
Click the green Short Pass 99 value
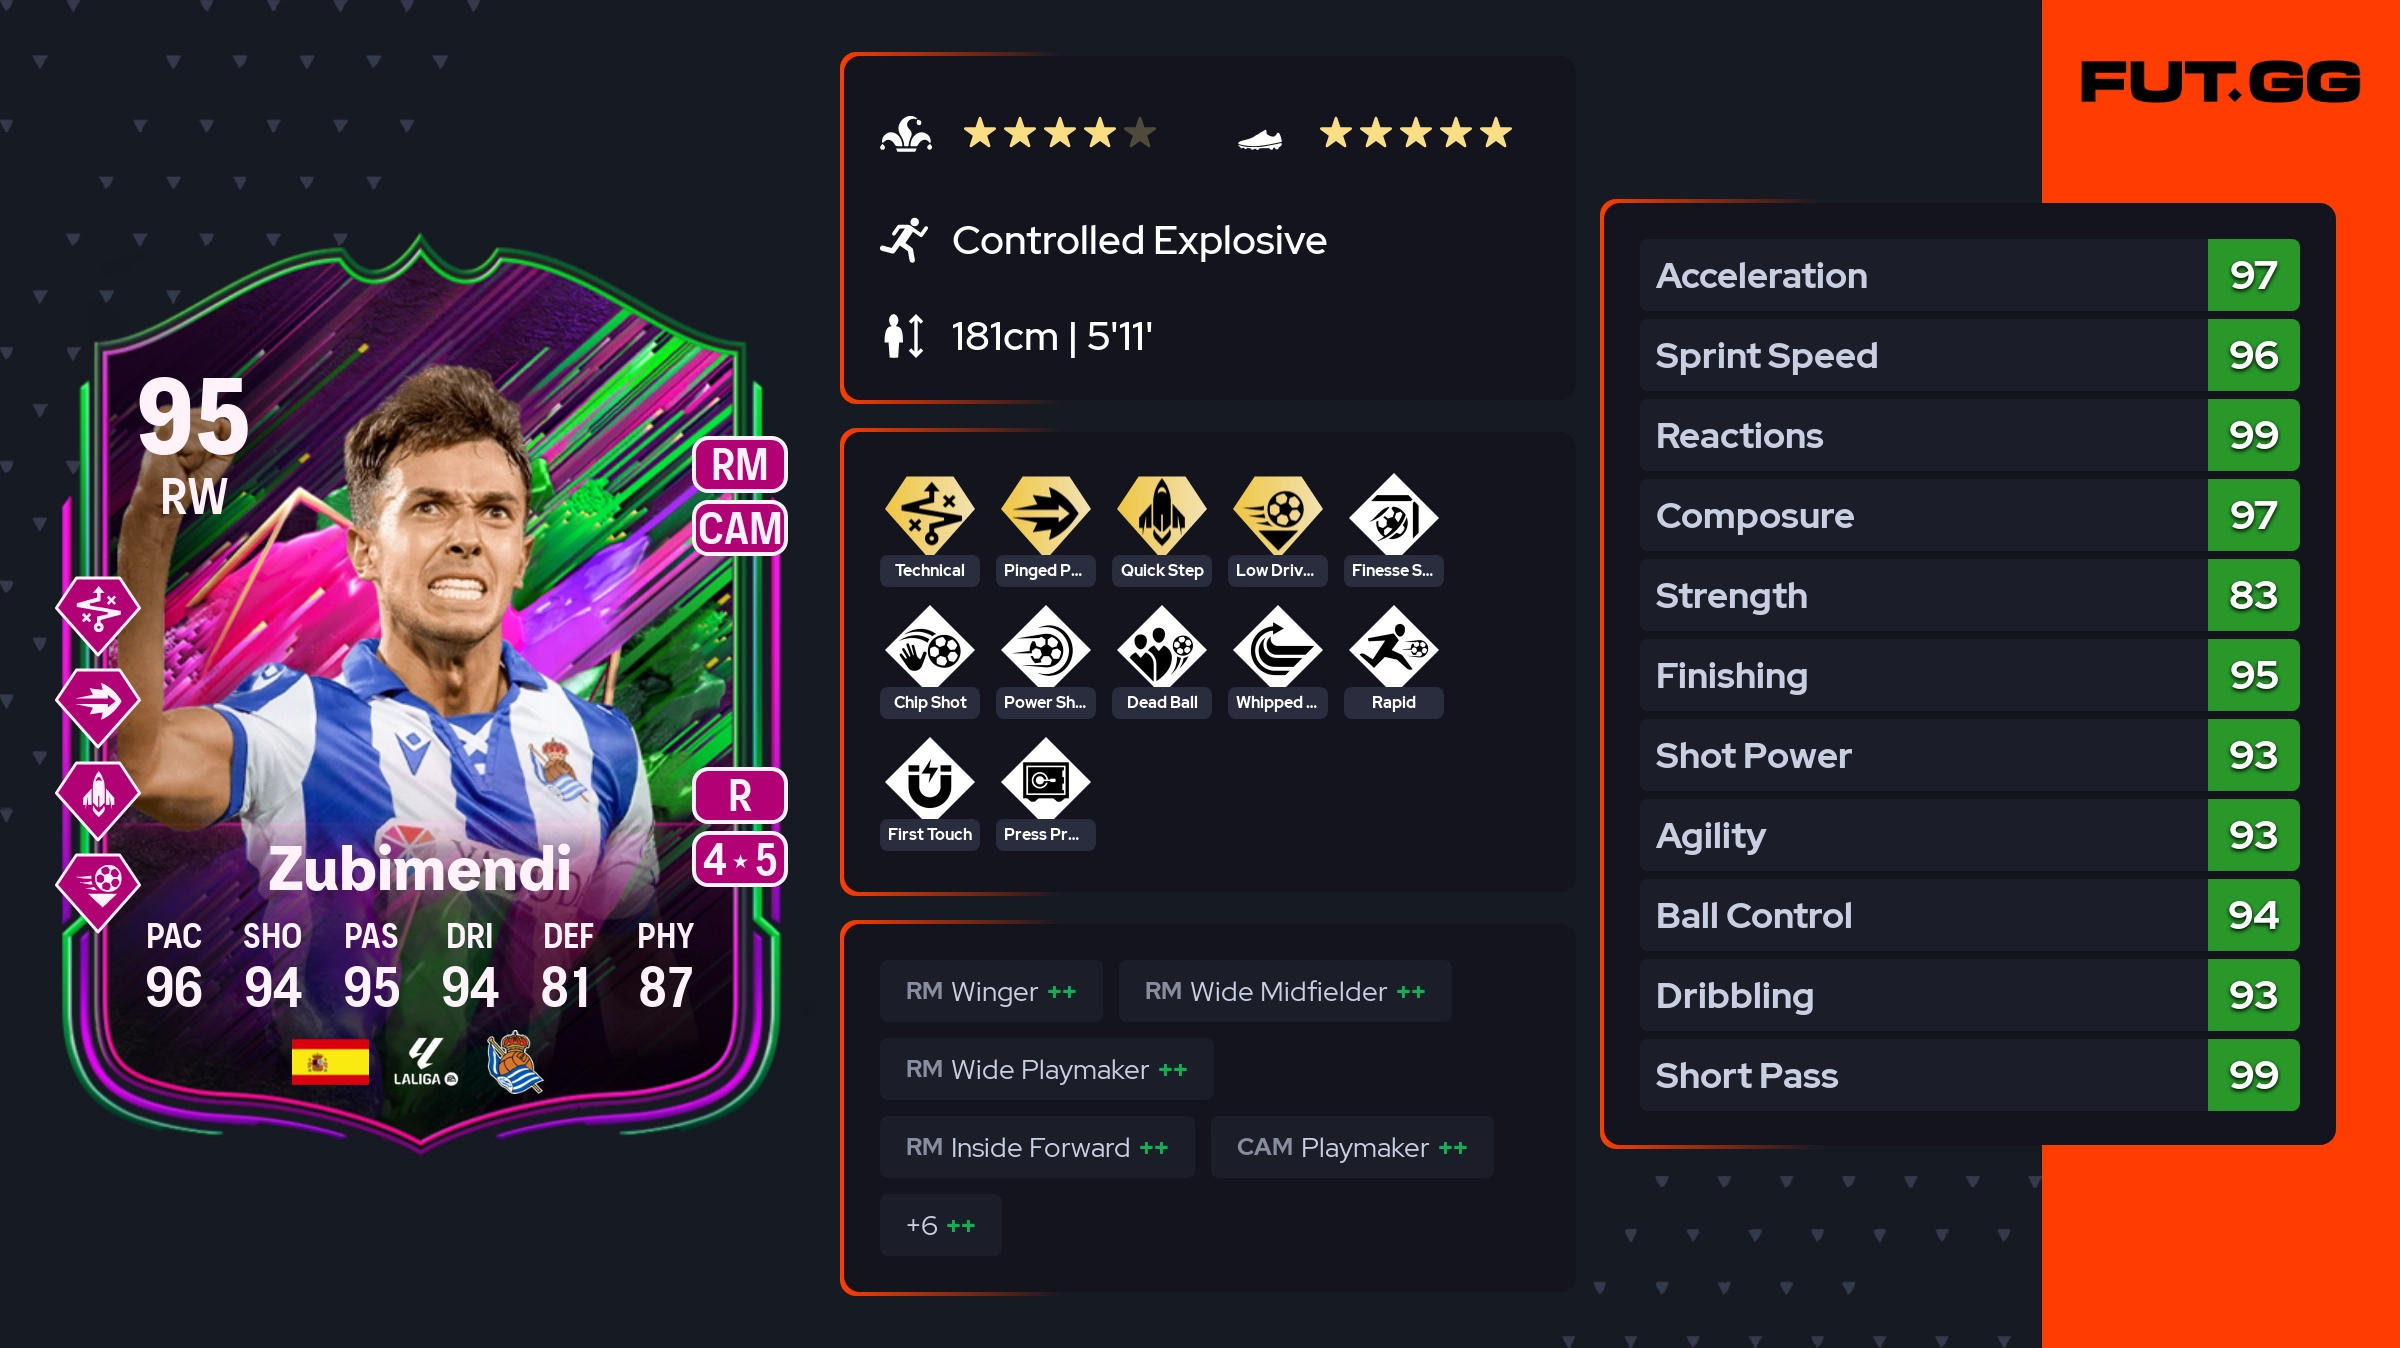click(x=2253, y=1075)
